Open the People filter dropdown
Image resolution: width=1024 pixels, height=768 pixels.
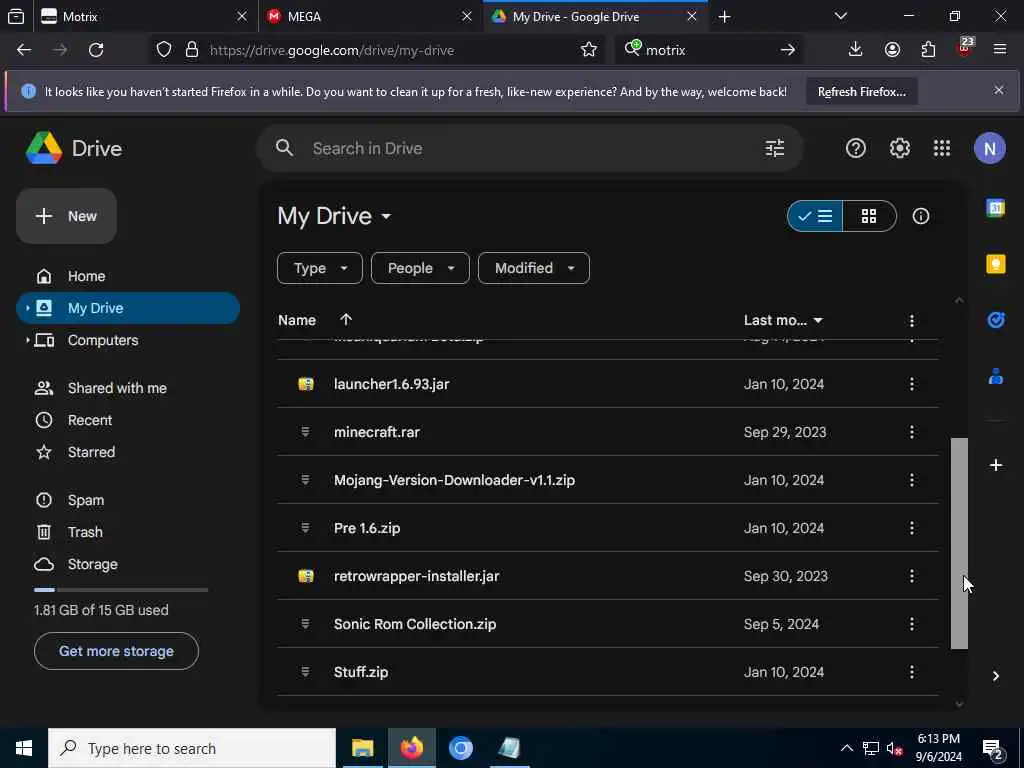coord(420,268)
